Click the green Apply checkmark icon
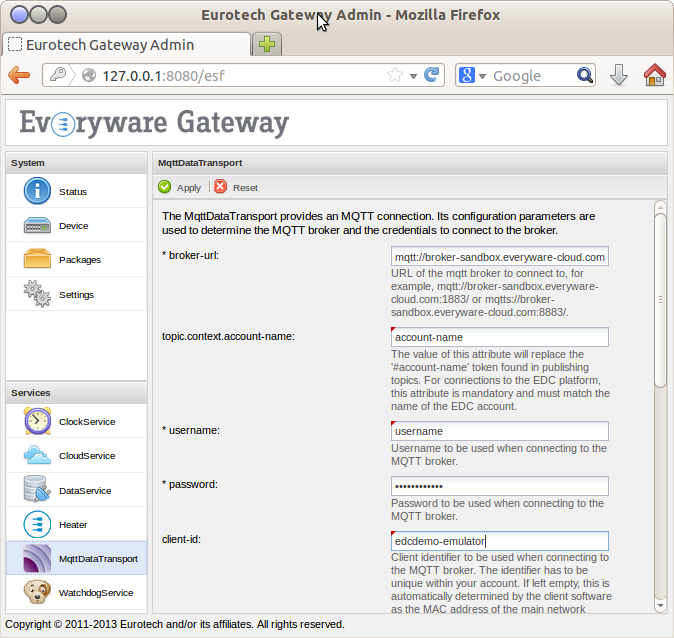This screenshot has width=674, height=638. (x=164, y=187)
